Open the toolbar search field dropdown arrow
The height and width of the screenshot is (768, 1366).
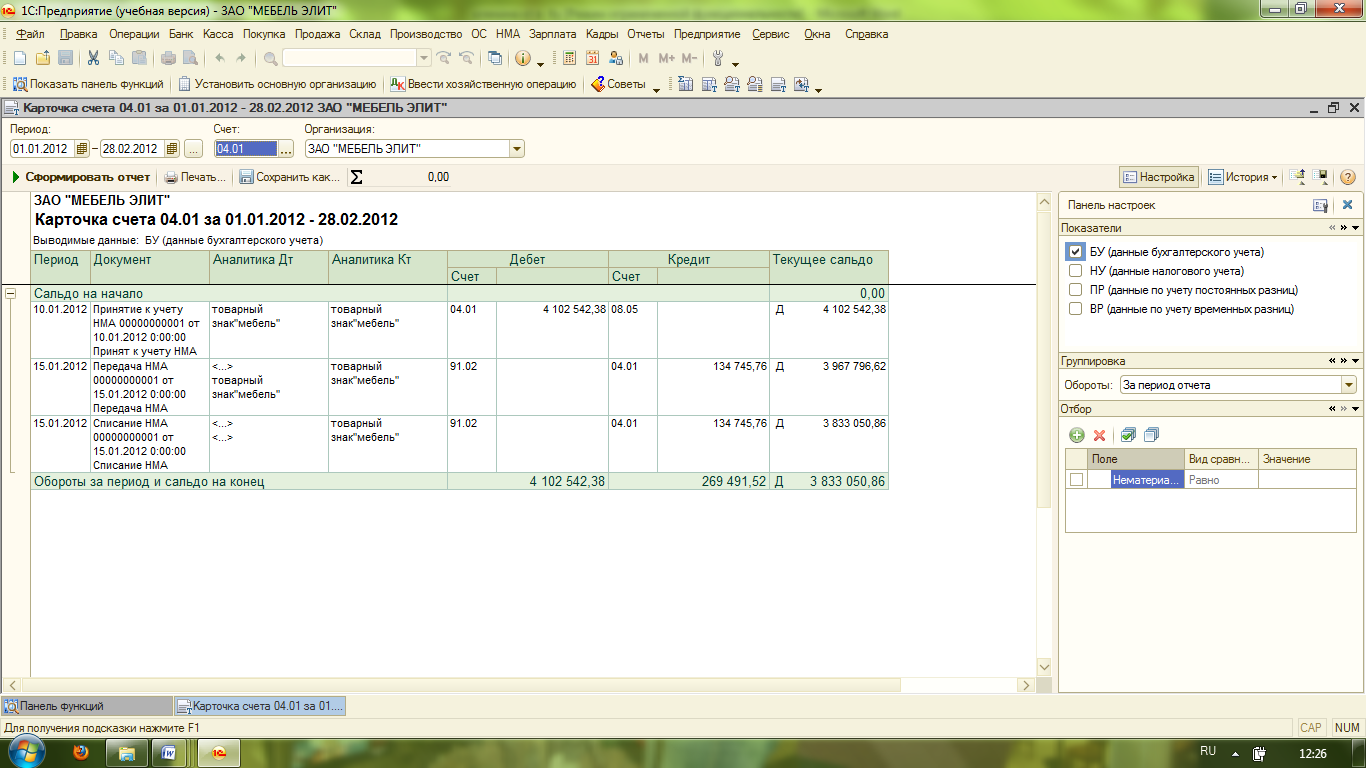pos(423,58)
